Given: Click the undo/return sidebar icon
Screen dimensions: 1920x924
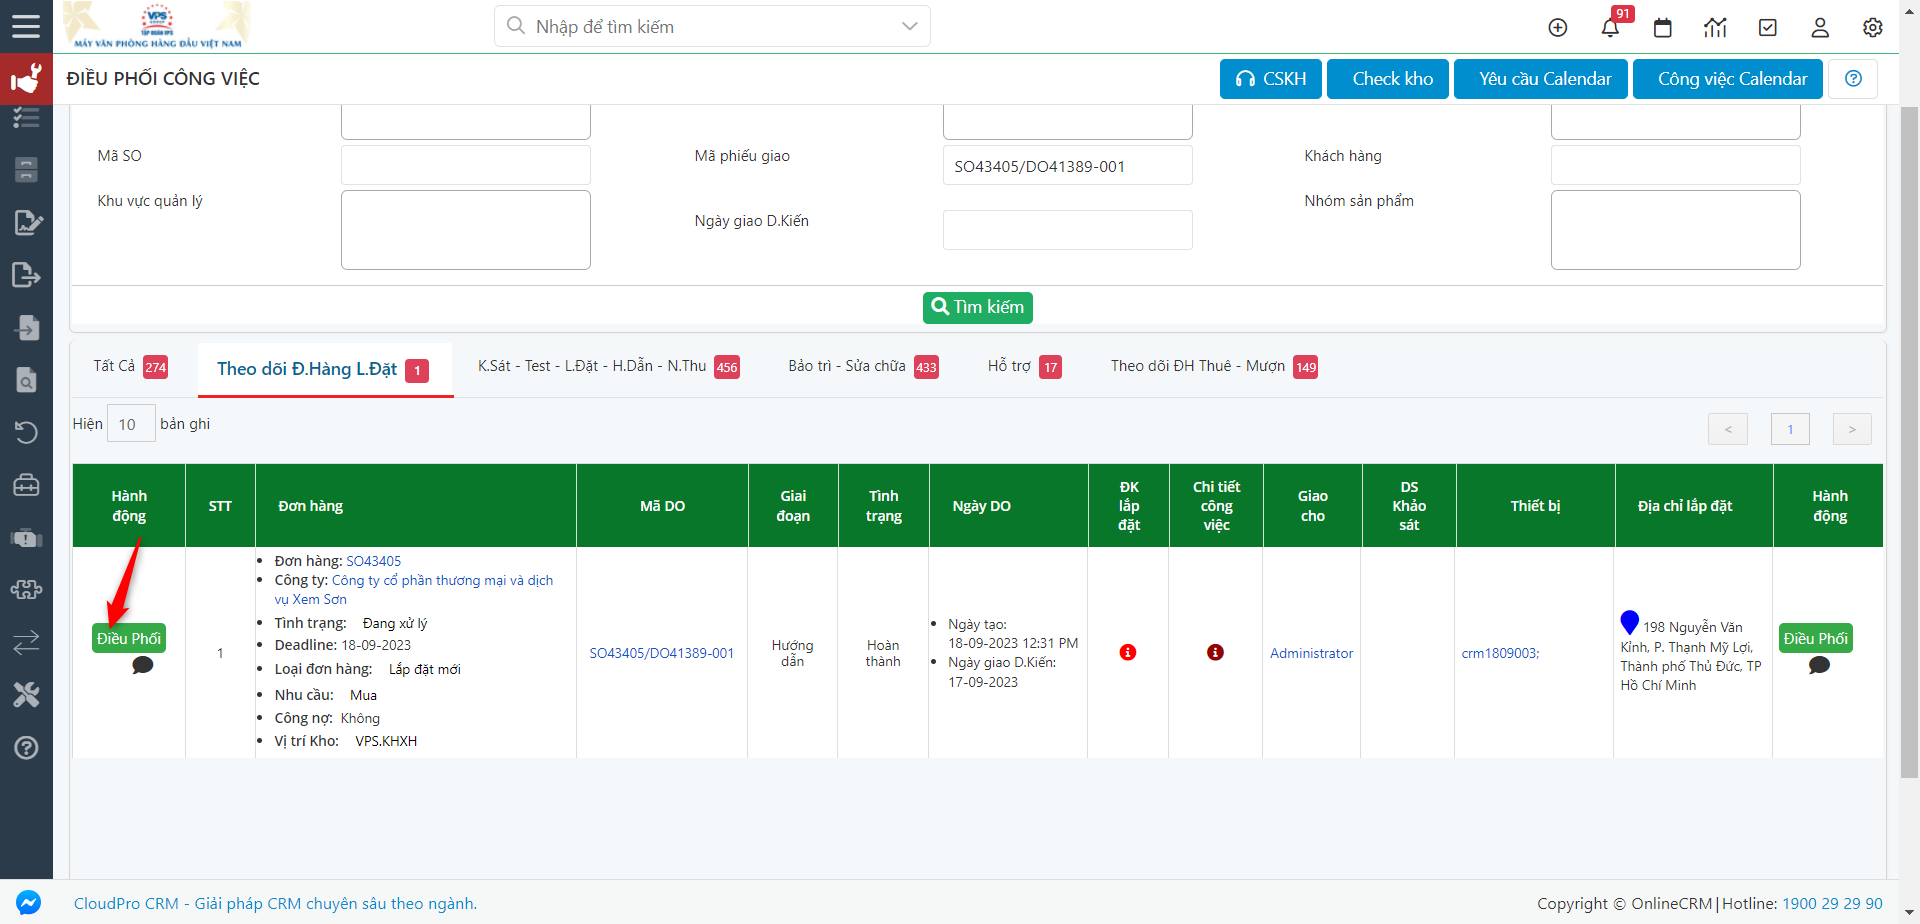Looking at the screenshot, I should coord(26,432).
